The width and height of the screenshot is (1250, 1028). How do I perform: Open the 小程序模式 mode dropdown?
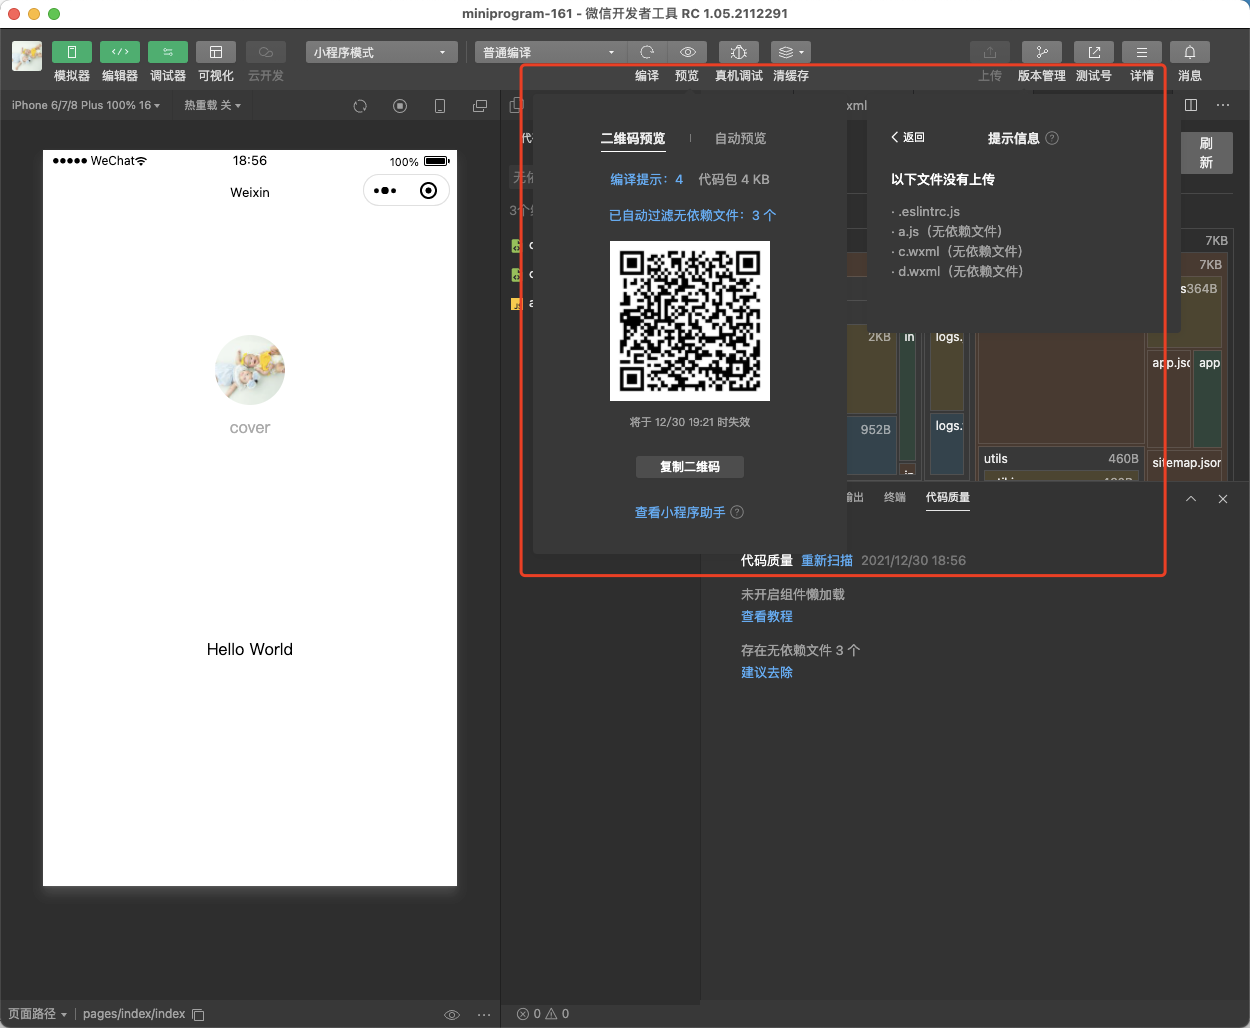(x=381, y=52)
